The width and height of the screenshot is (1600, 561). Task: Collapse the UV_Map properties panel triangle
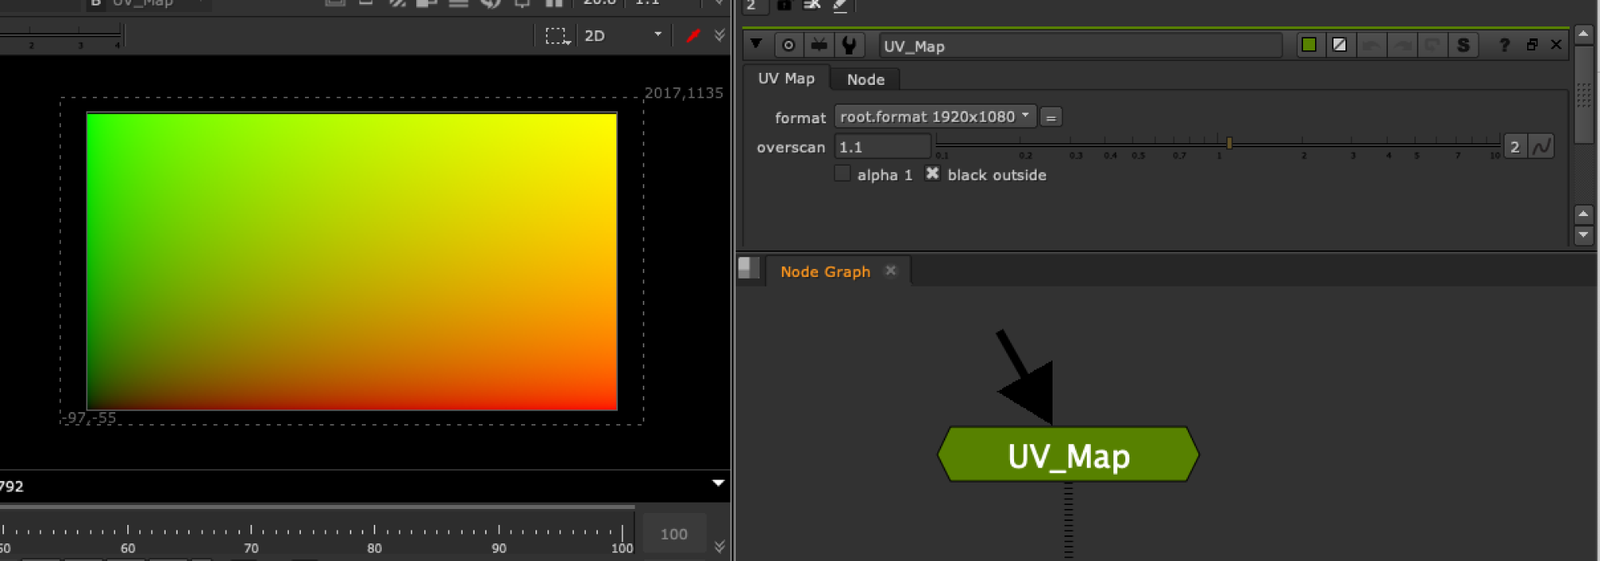click(756, 44)
